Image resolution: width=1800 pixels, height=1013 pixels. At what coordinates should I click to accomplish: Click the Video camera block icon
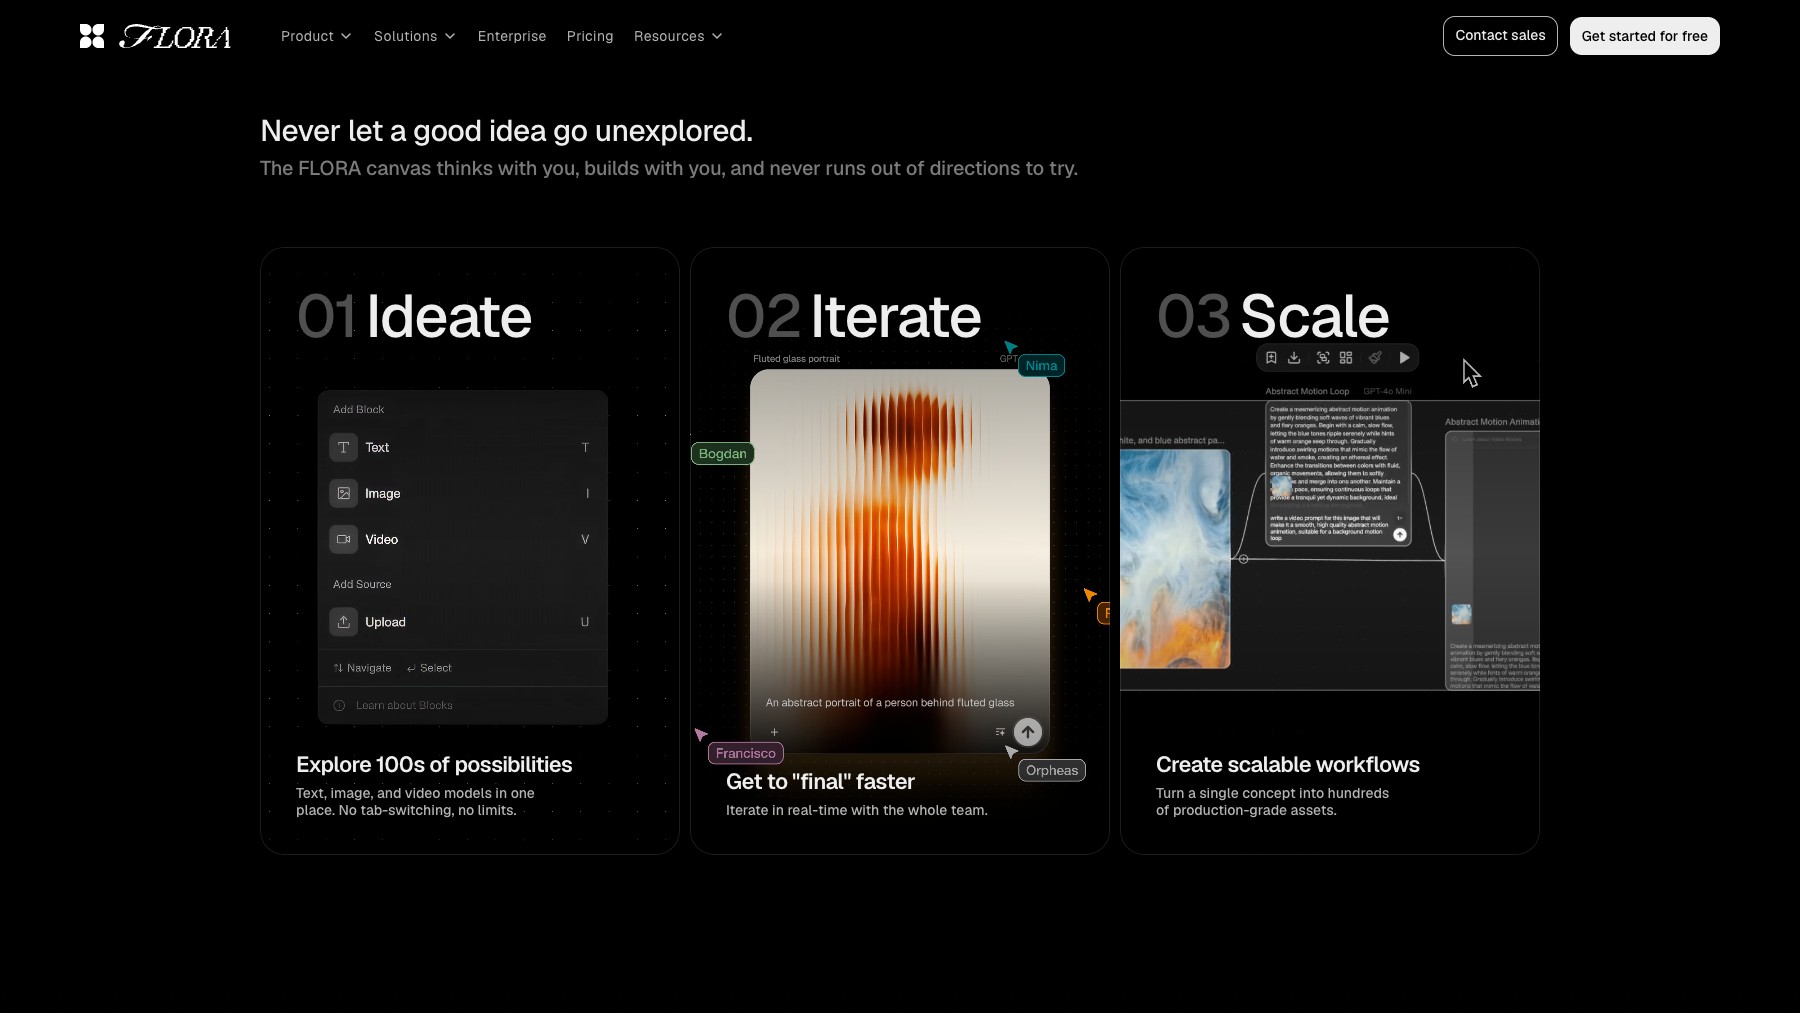pos(343,539)
